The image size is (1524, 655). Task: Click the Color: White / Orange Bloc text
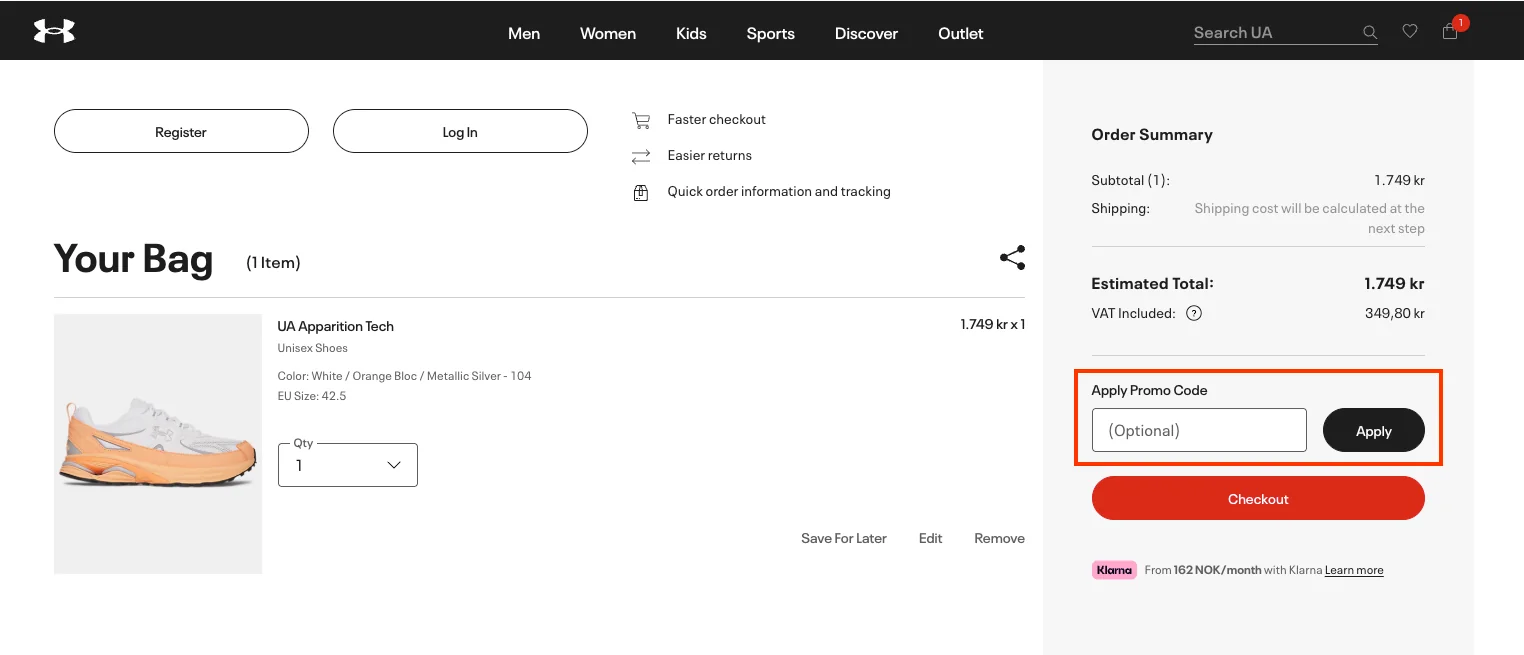[x=405, y=376]
